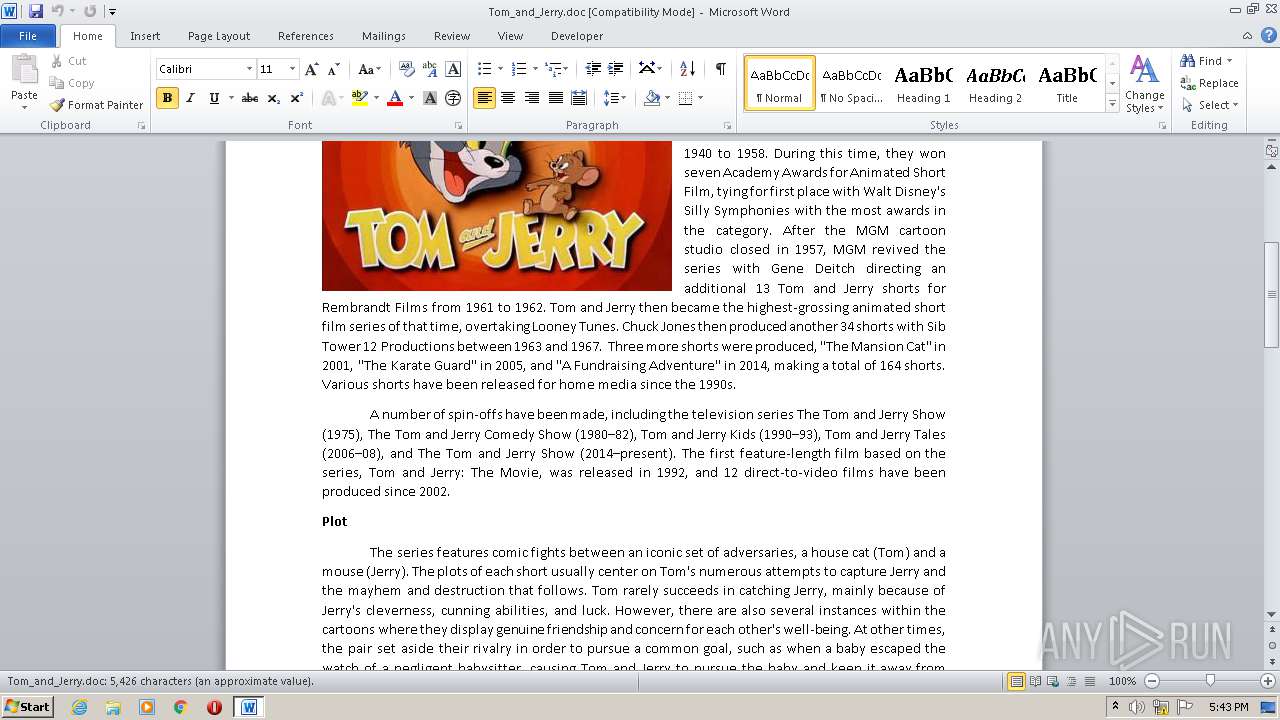Open the bullets list dropdown
Viewport: 1280px width, 720px height.
coord(501,69)
